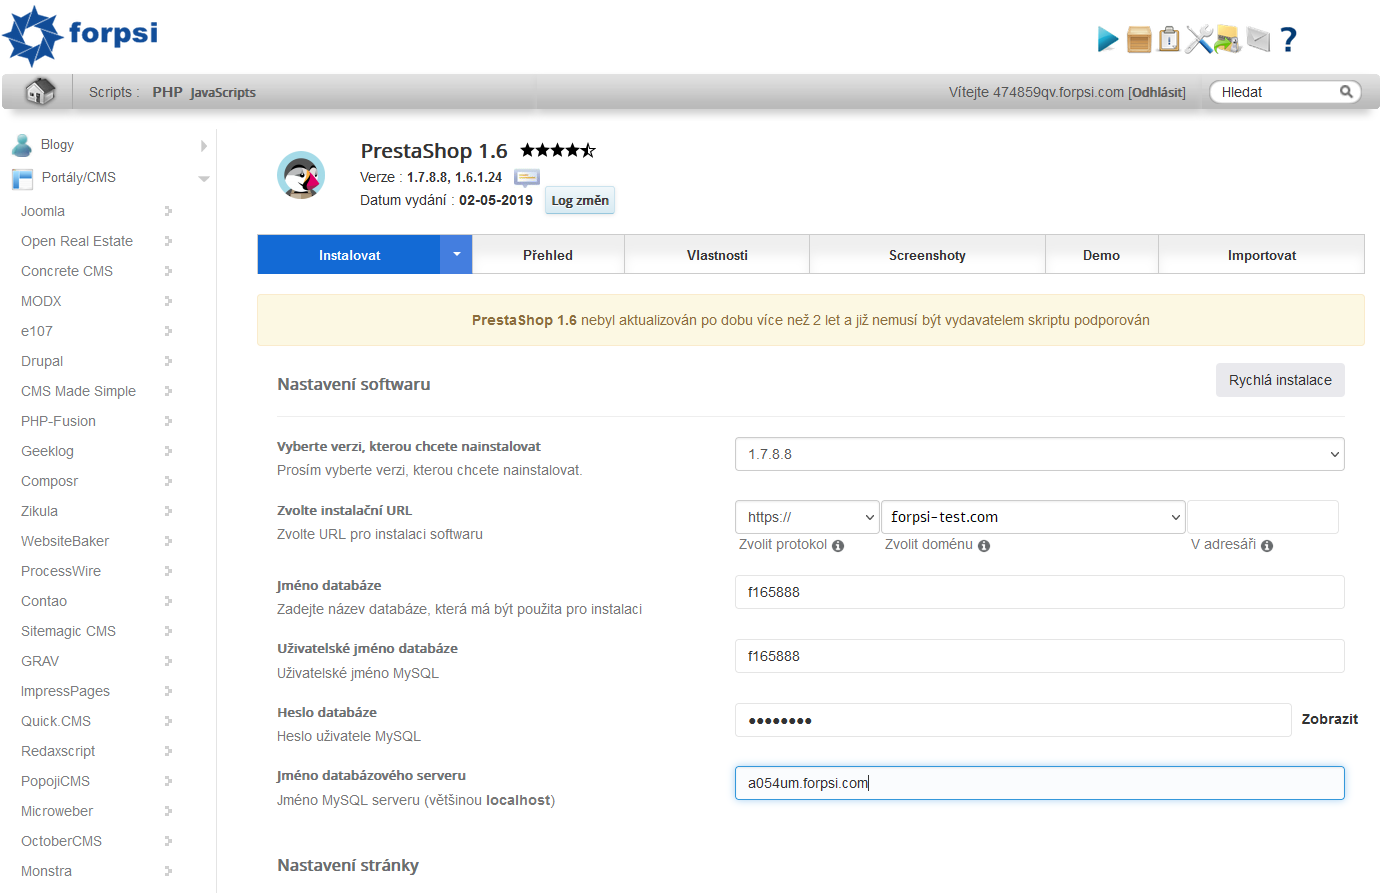Click the info icon next to Zvolit doménu
Viewport: 1385px width, 893px height.
tap(984, 546)
